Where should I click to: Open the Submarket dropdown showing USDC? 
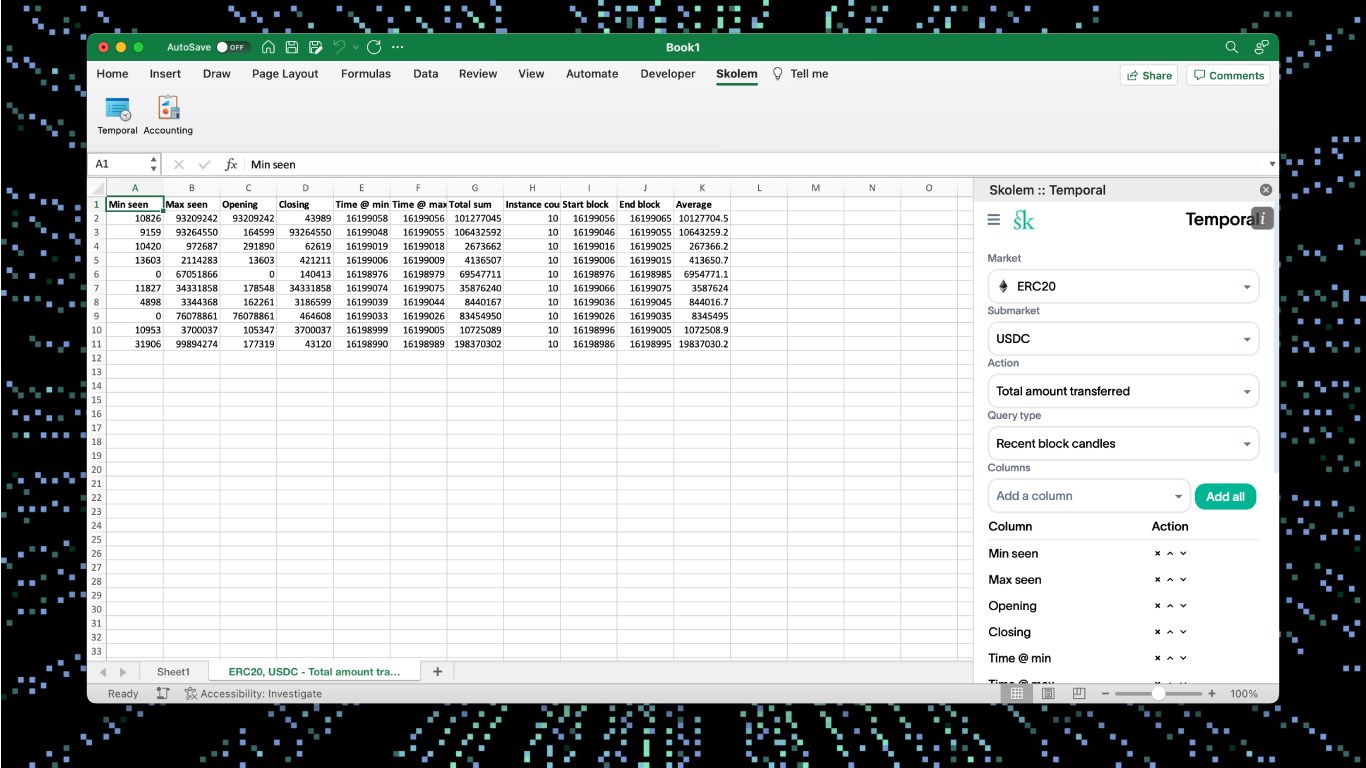point(1123,338)
